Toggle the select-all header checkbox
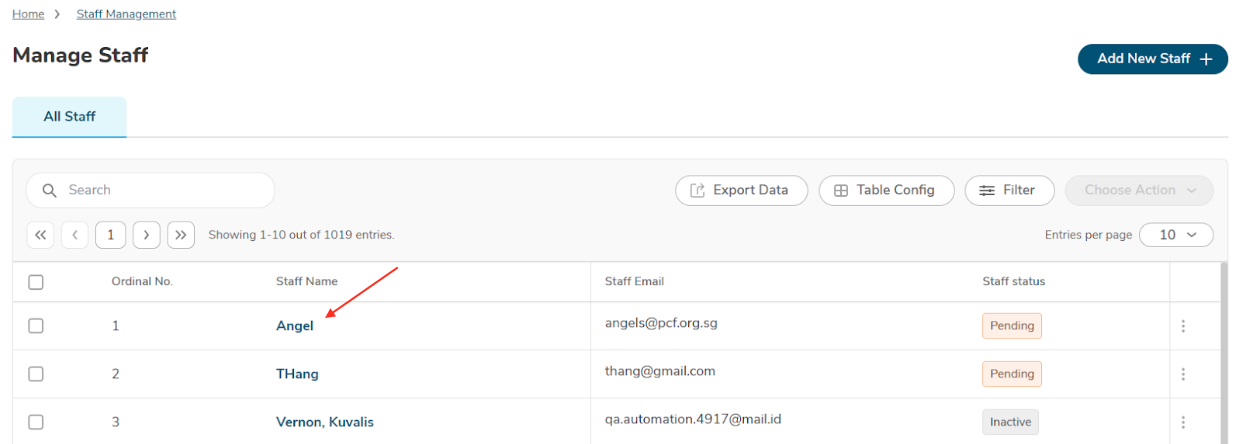Image resolution: width=1239 pixels, height=444 pixels. [36, 282]
